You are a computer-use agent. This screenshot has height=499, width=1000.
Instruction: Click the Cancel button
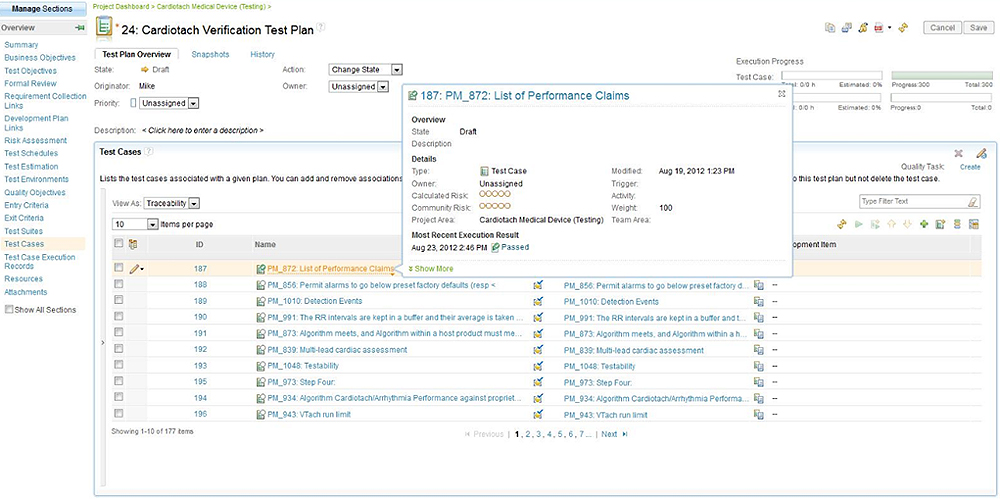(x=943, y=27)
